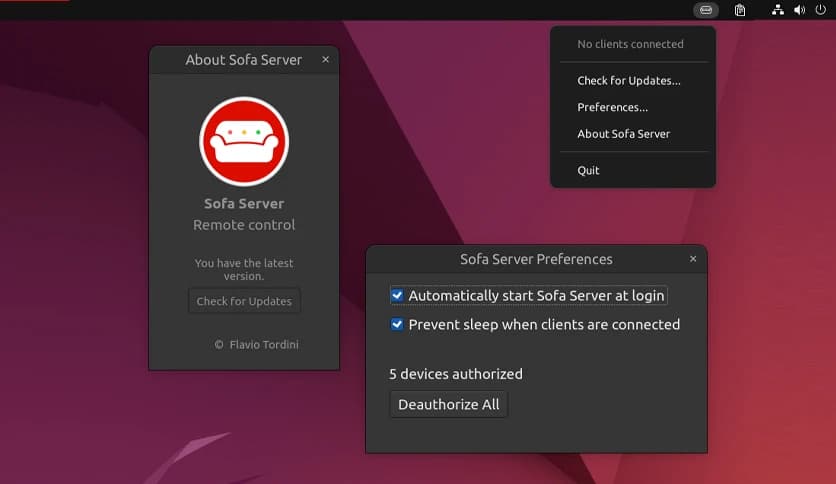Click the Deauthorize All button
Viewport: 836px width, 484px height.
click(x=449, y=405)
